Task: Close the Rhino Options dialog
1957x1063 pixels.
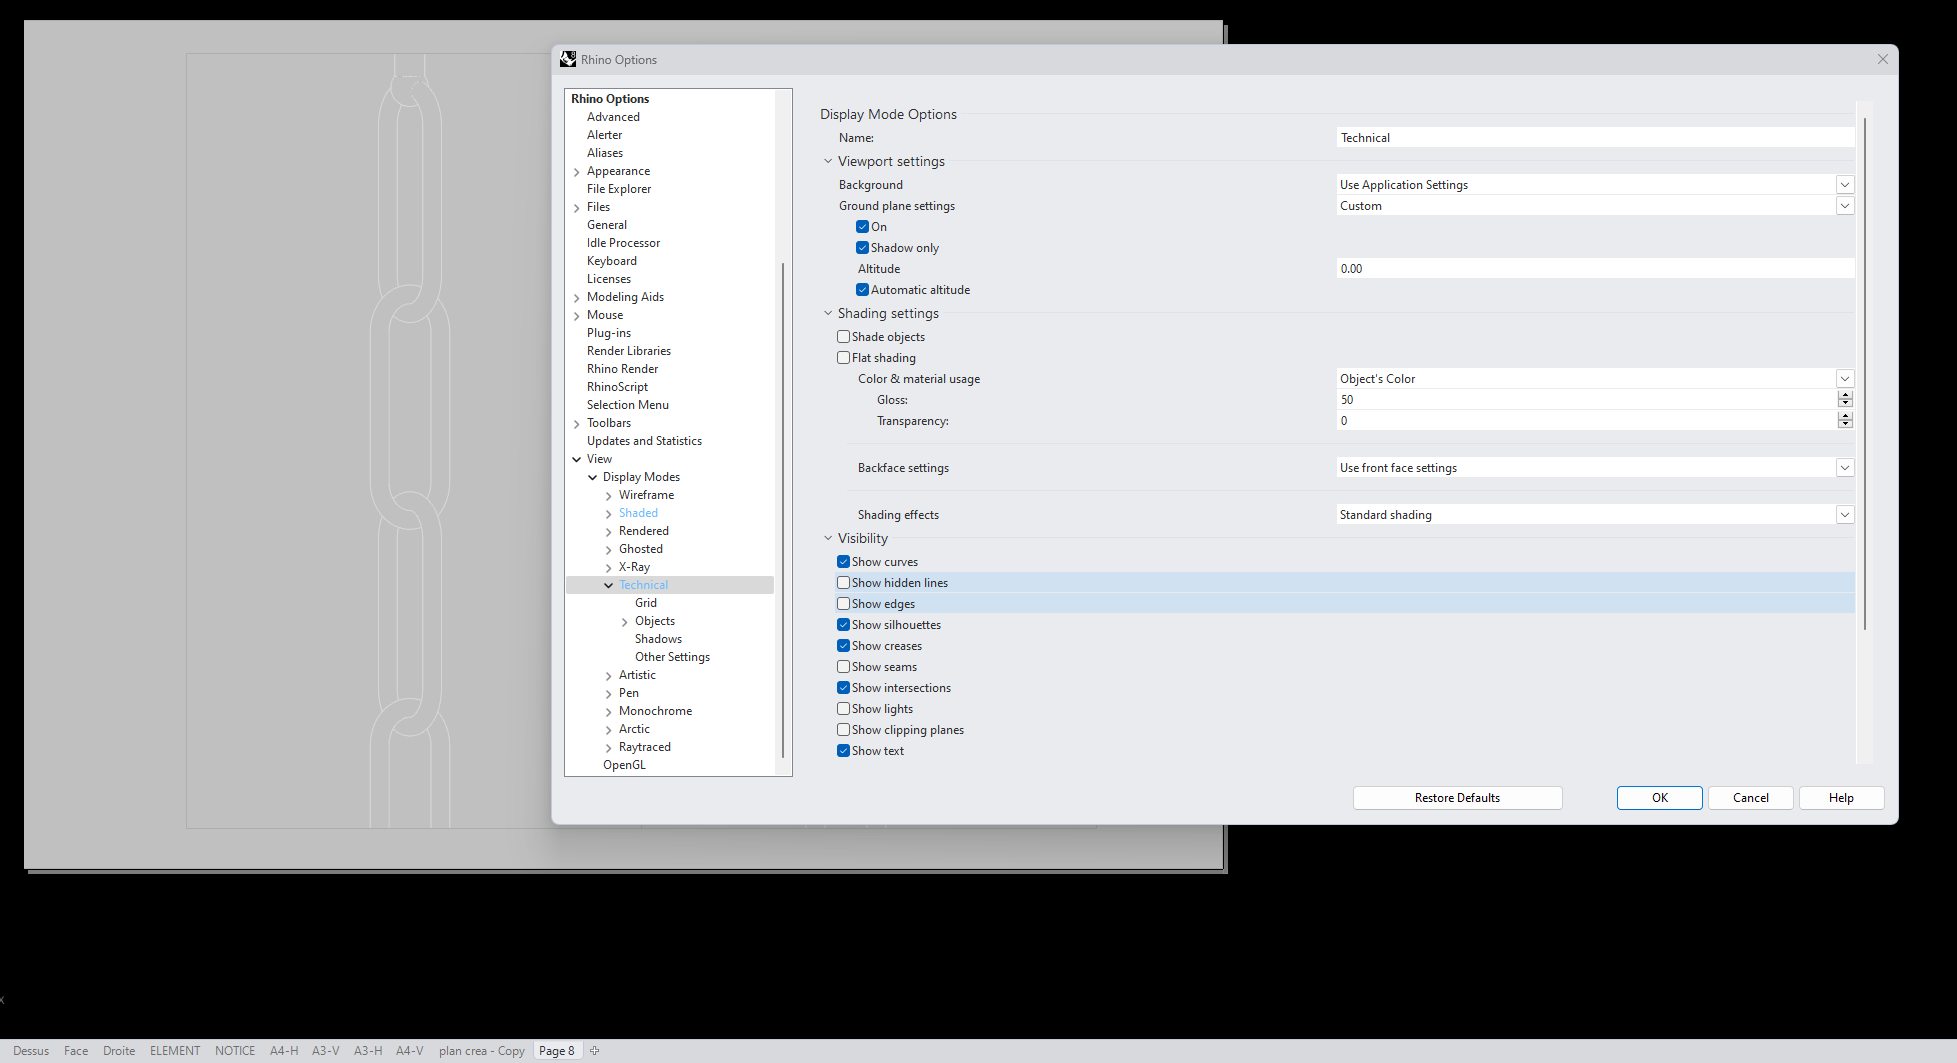Action: [1883, 59]
